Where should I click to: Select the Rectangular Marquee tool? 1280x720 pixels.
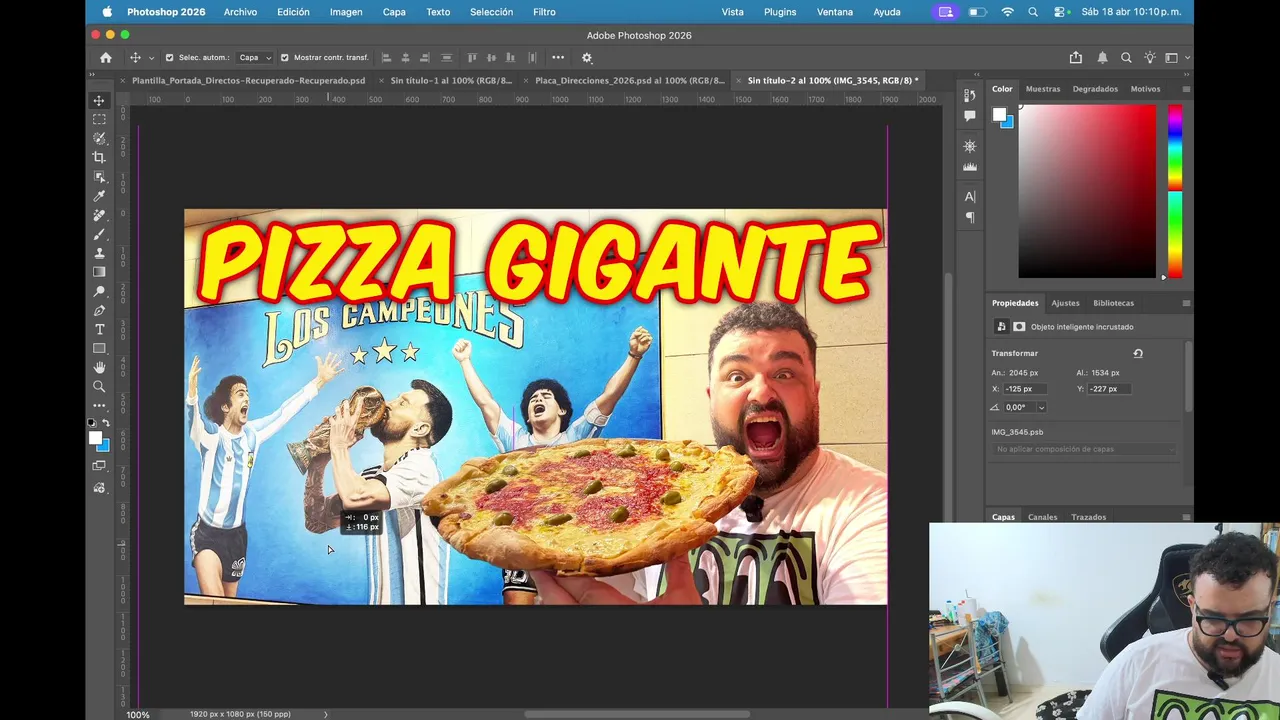click(x=99, y=119)
